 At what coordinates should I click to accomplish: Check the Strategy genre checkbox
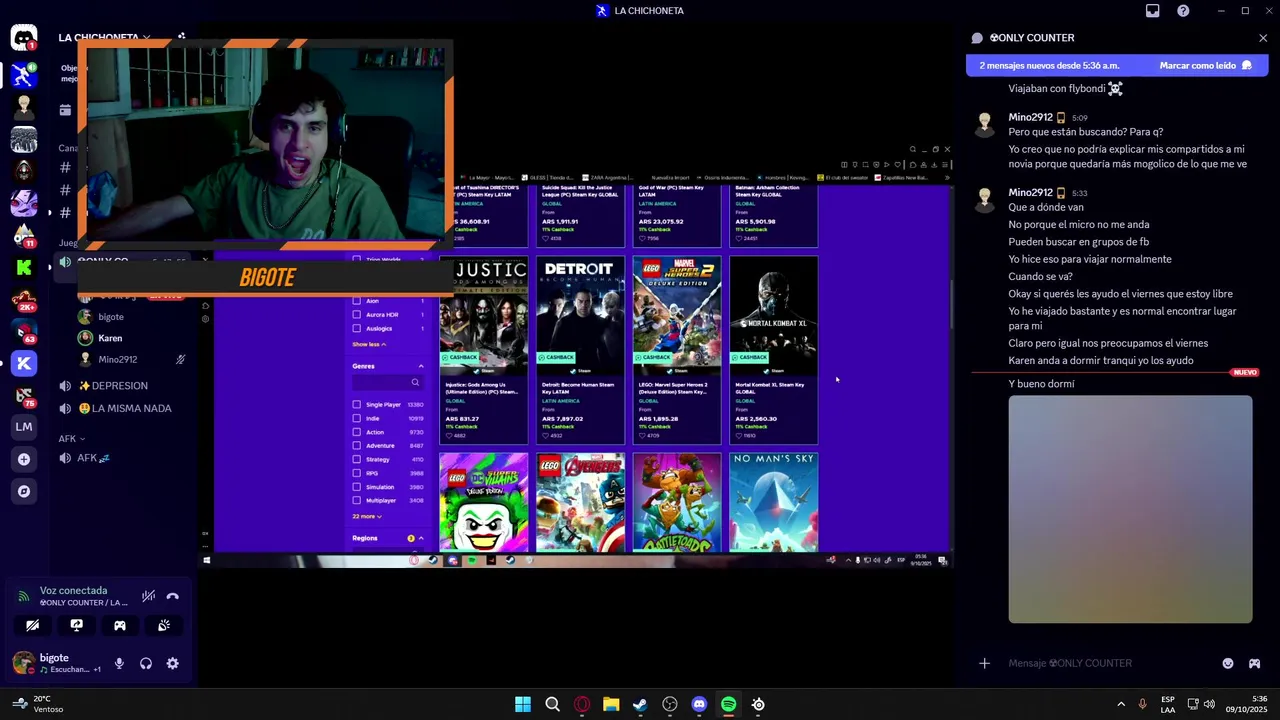click(357, 459)
